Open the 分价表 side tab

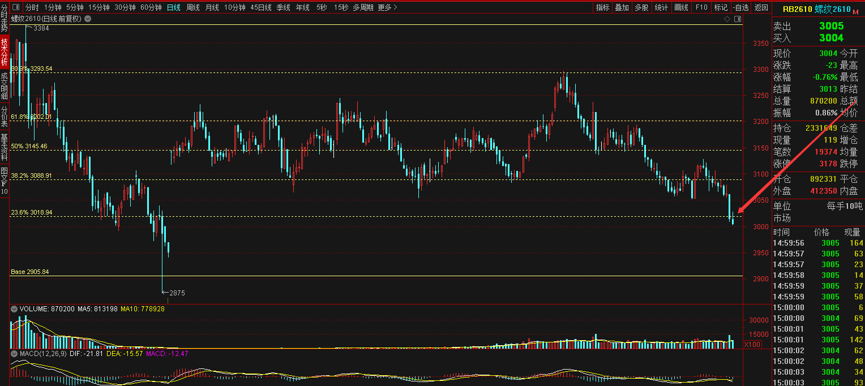click(4, 115)
